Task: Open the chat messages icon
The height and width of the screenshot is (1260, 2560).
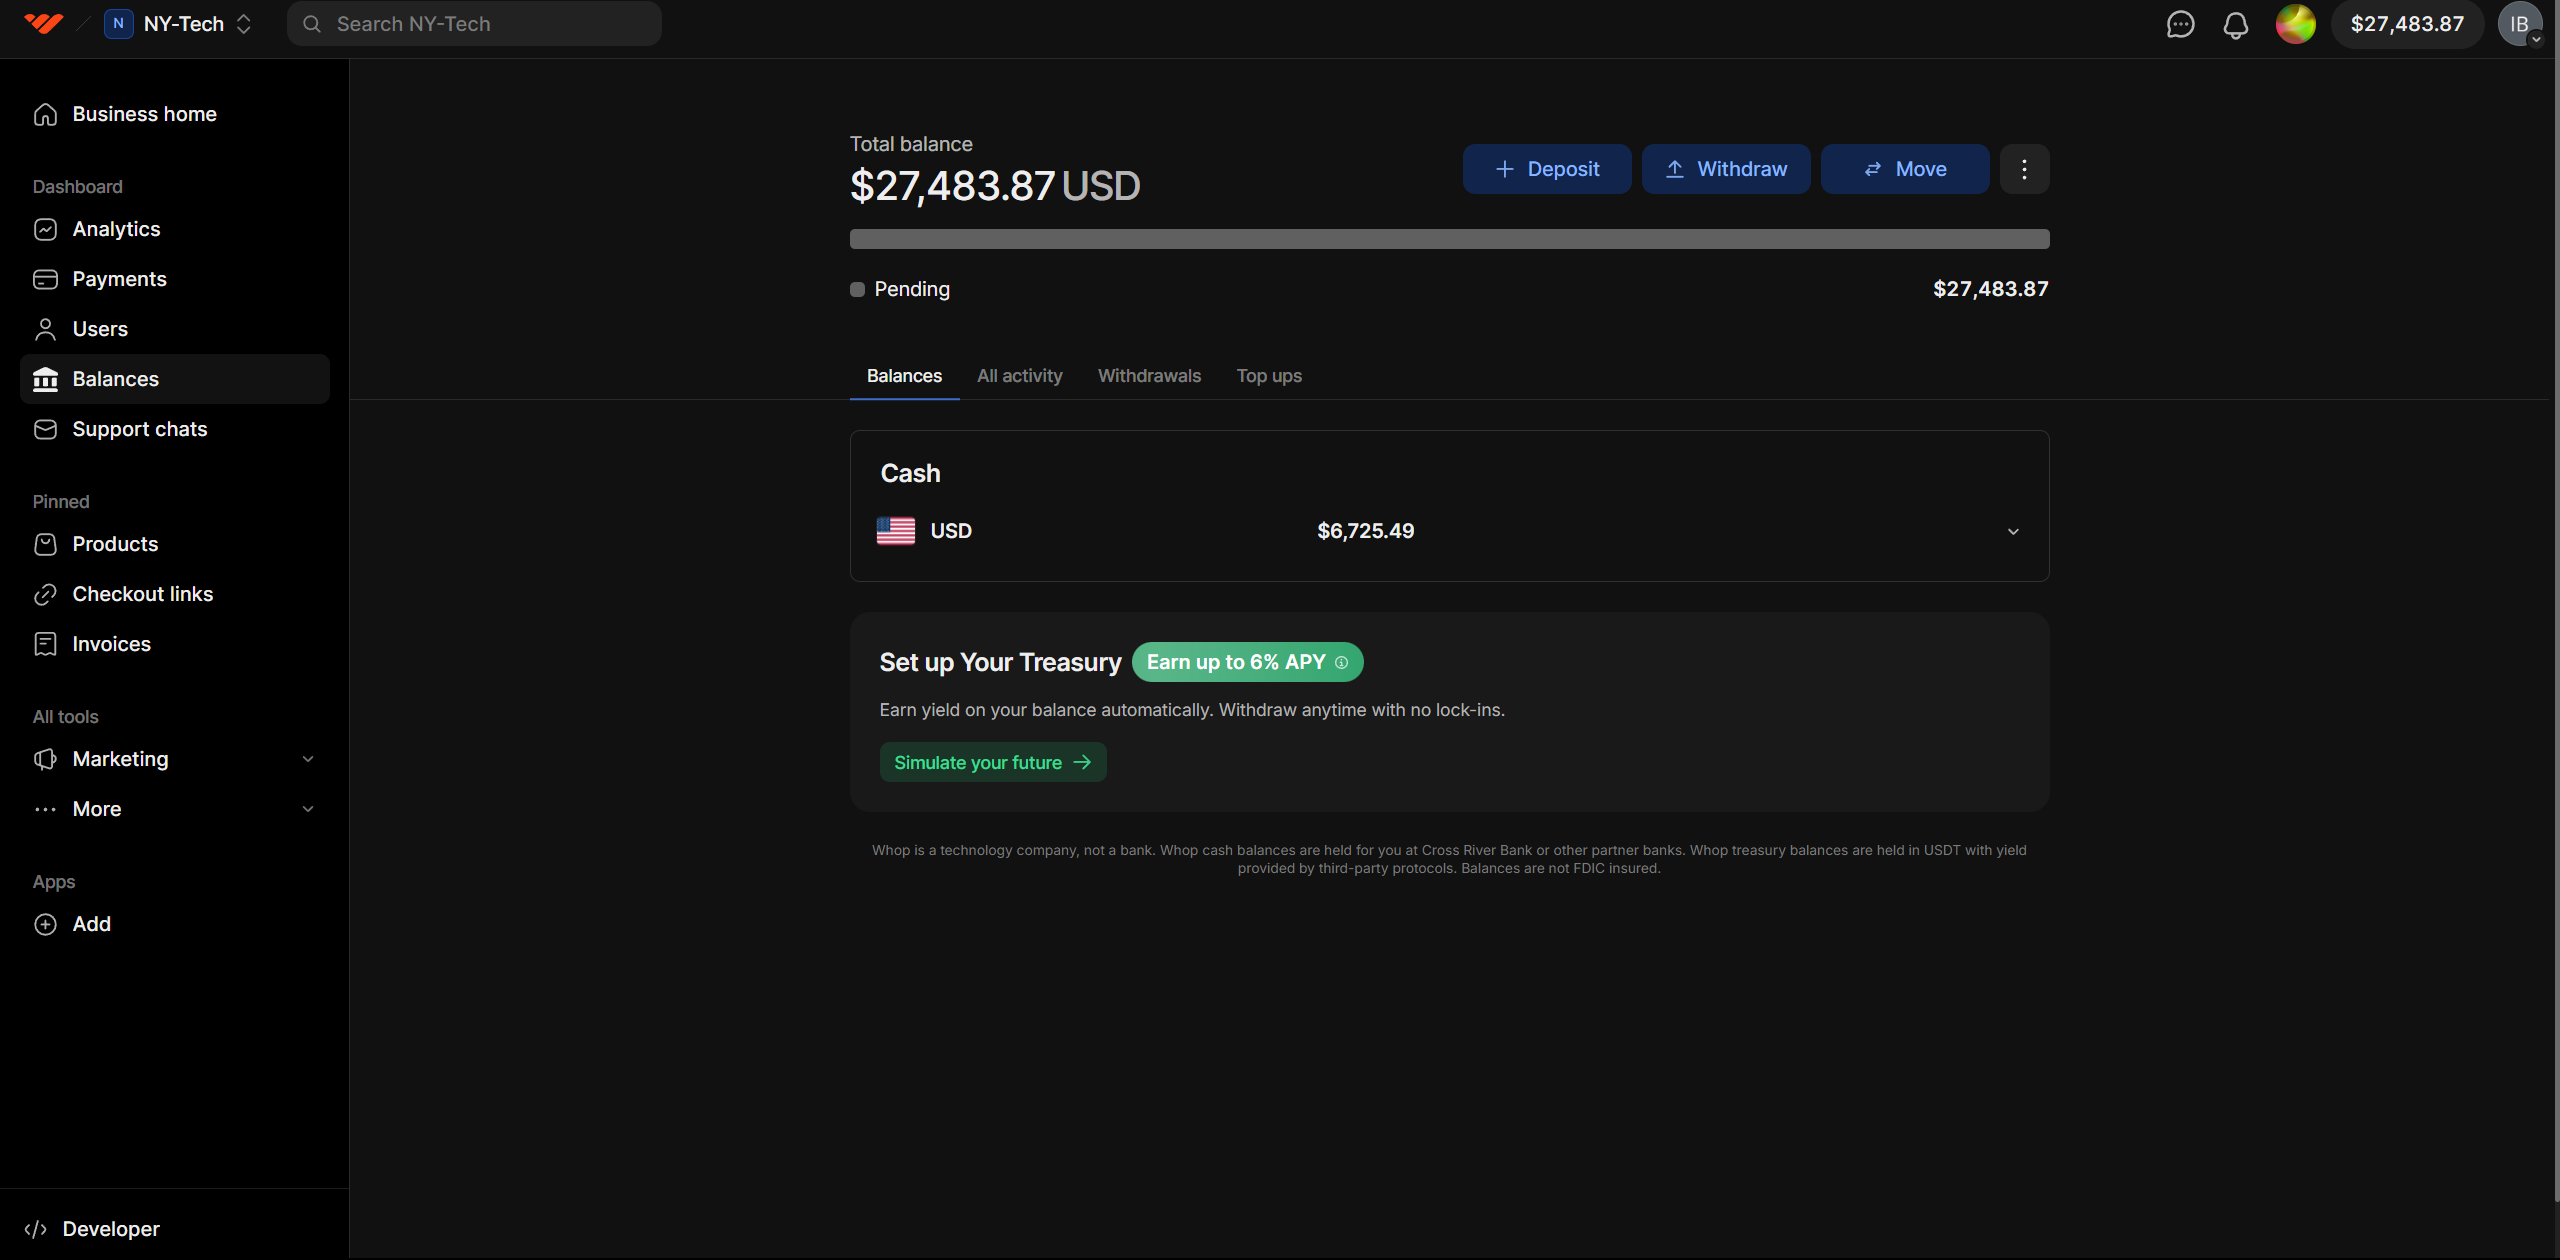Action: point(2180,24)
